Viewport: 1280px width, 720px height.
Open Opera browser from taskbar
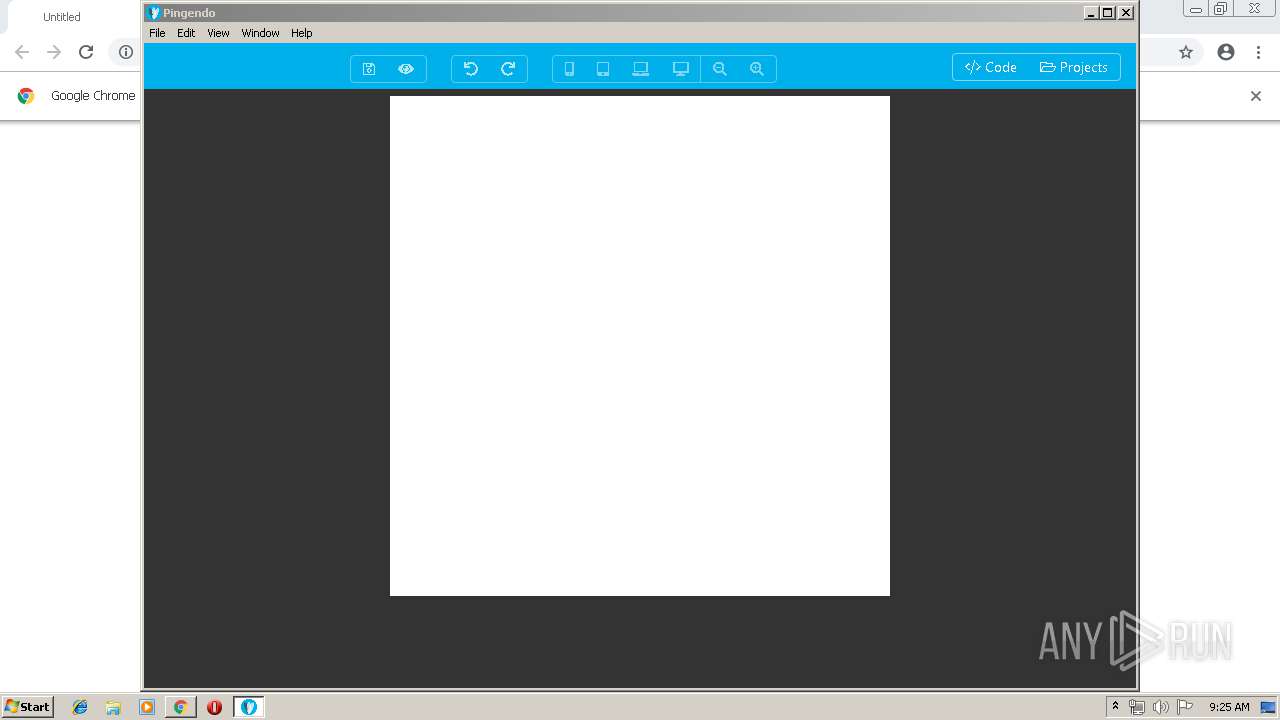point(214,707)
